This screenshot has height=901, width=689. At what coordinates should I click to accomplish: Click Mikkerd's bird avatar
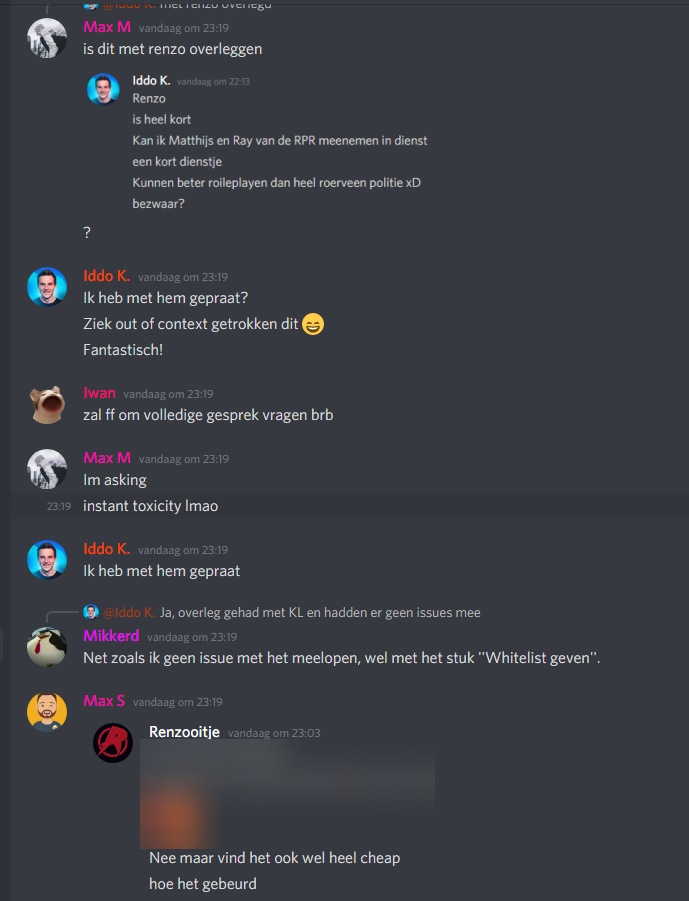coord(47,647)
